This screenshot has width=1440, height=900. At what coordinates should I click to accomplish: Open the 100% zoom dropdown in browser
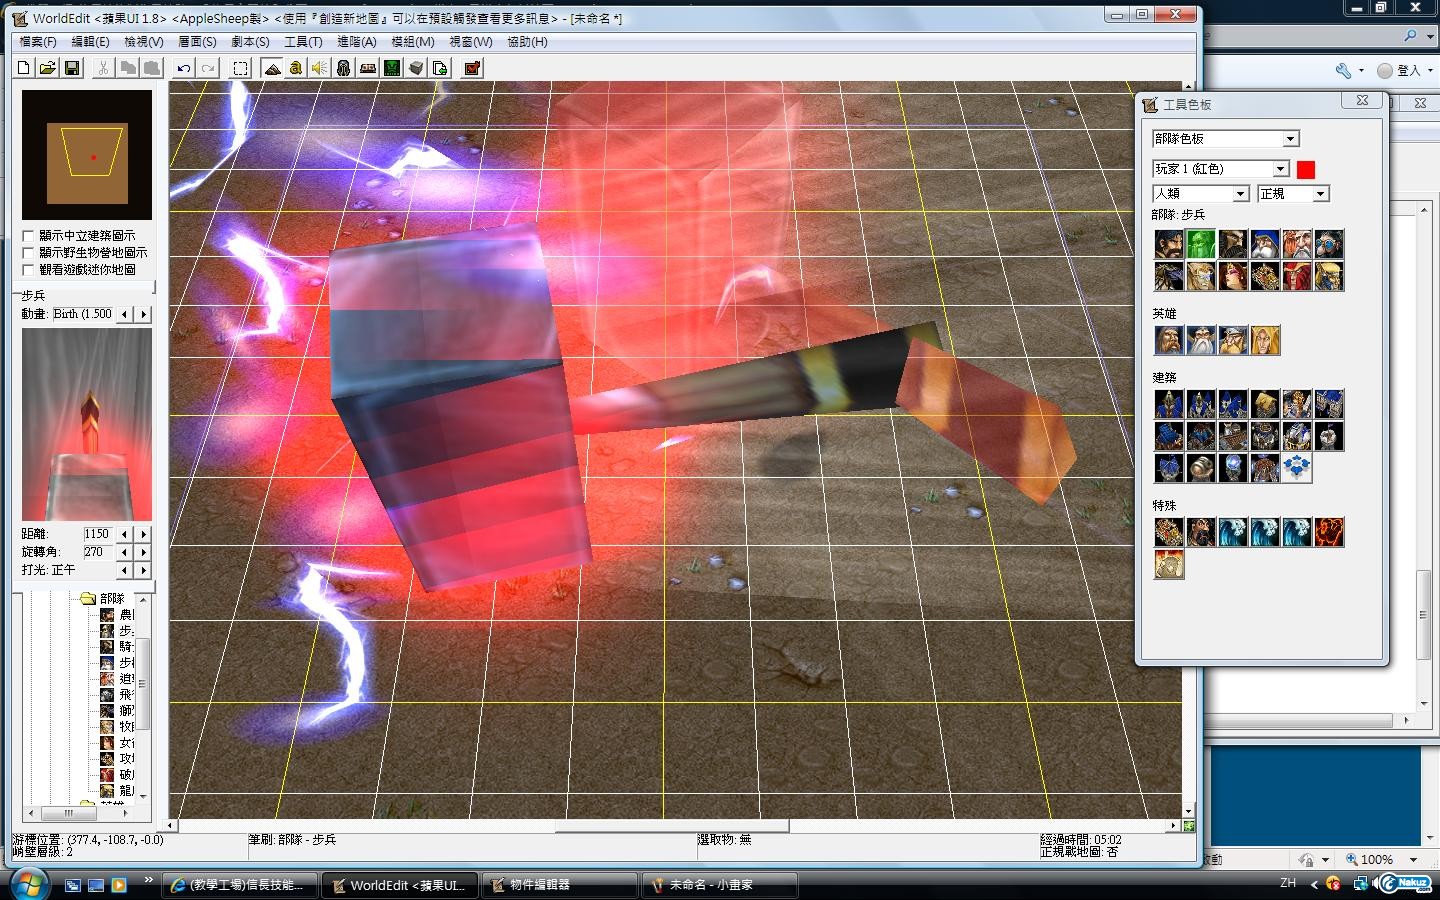click(x=1413, y=859)
